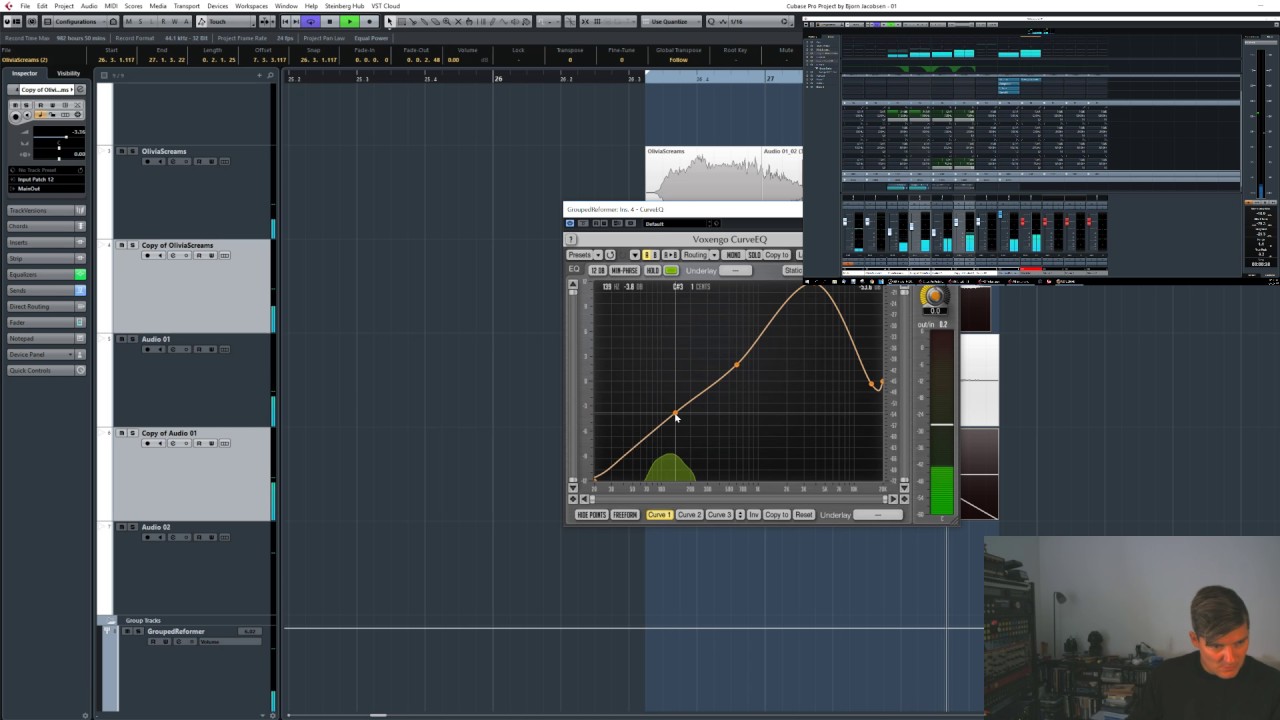1280x720 pixels.
Task: Mute the OliviaScreams track
Action: click(x=122, y=151)
